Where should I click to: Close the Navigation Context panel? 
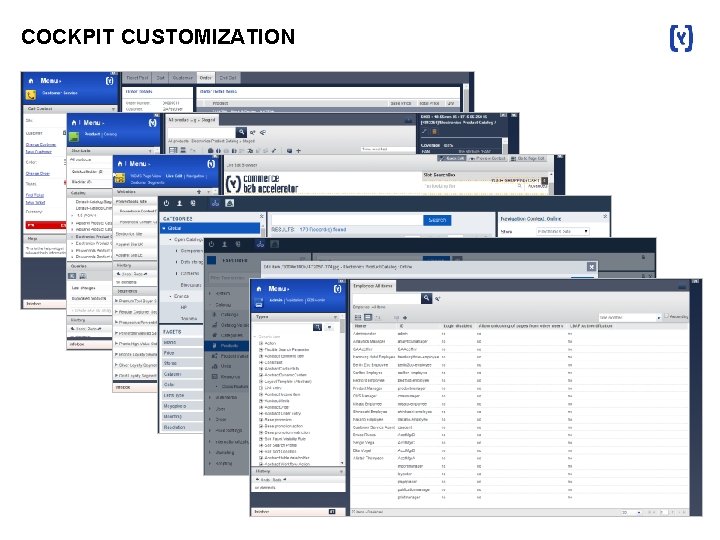coord(605,216)
